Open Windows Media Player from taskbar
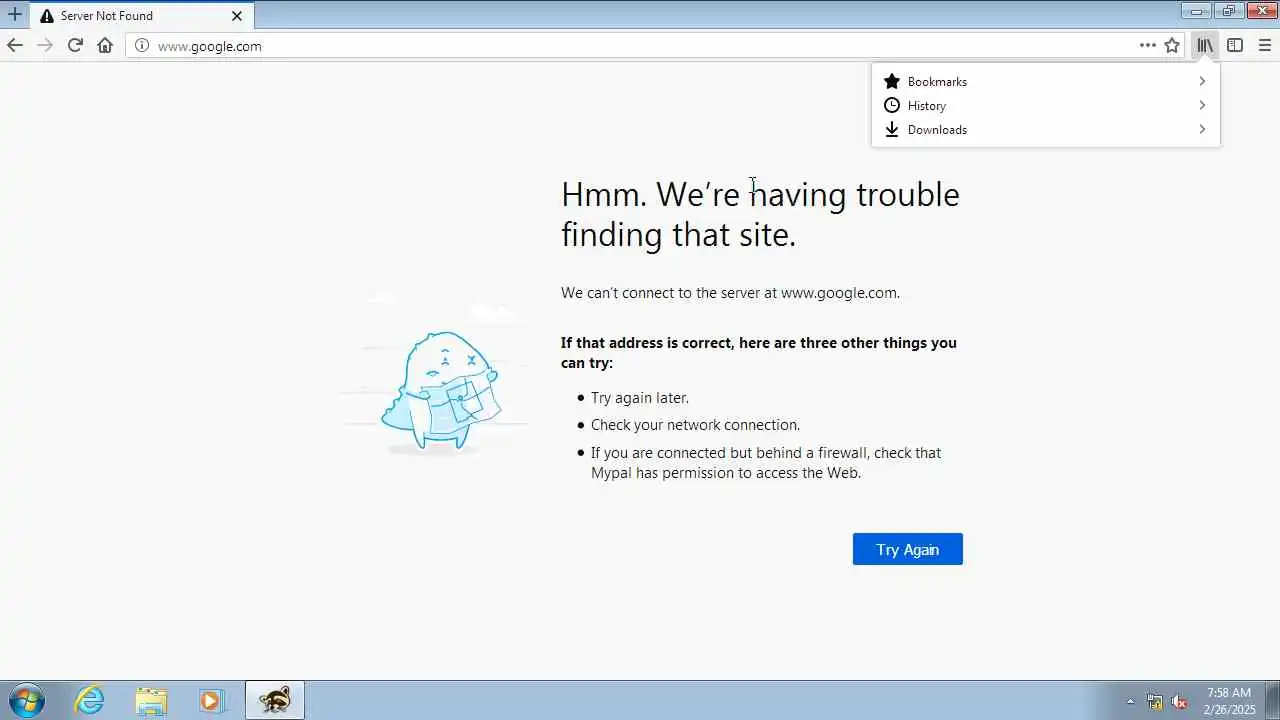Viewport: 1280px width, 720px height. (211, 700)
